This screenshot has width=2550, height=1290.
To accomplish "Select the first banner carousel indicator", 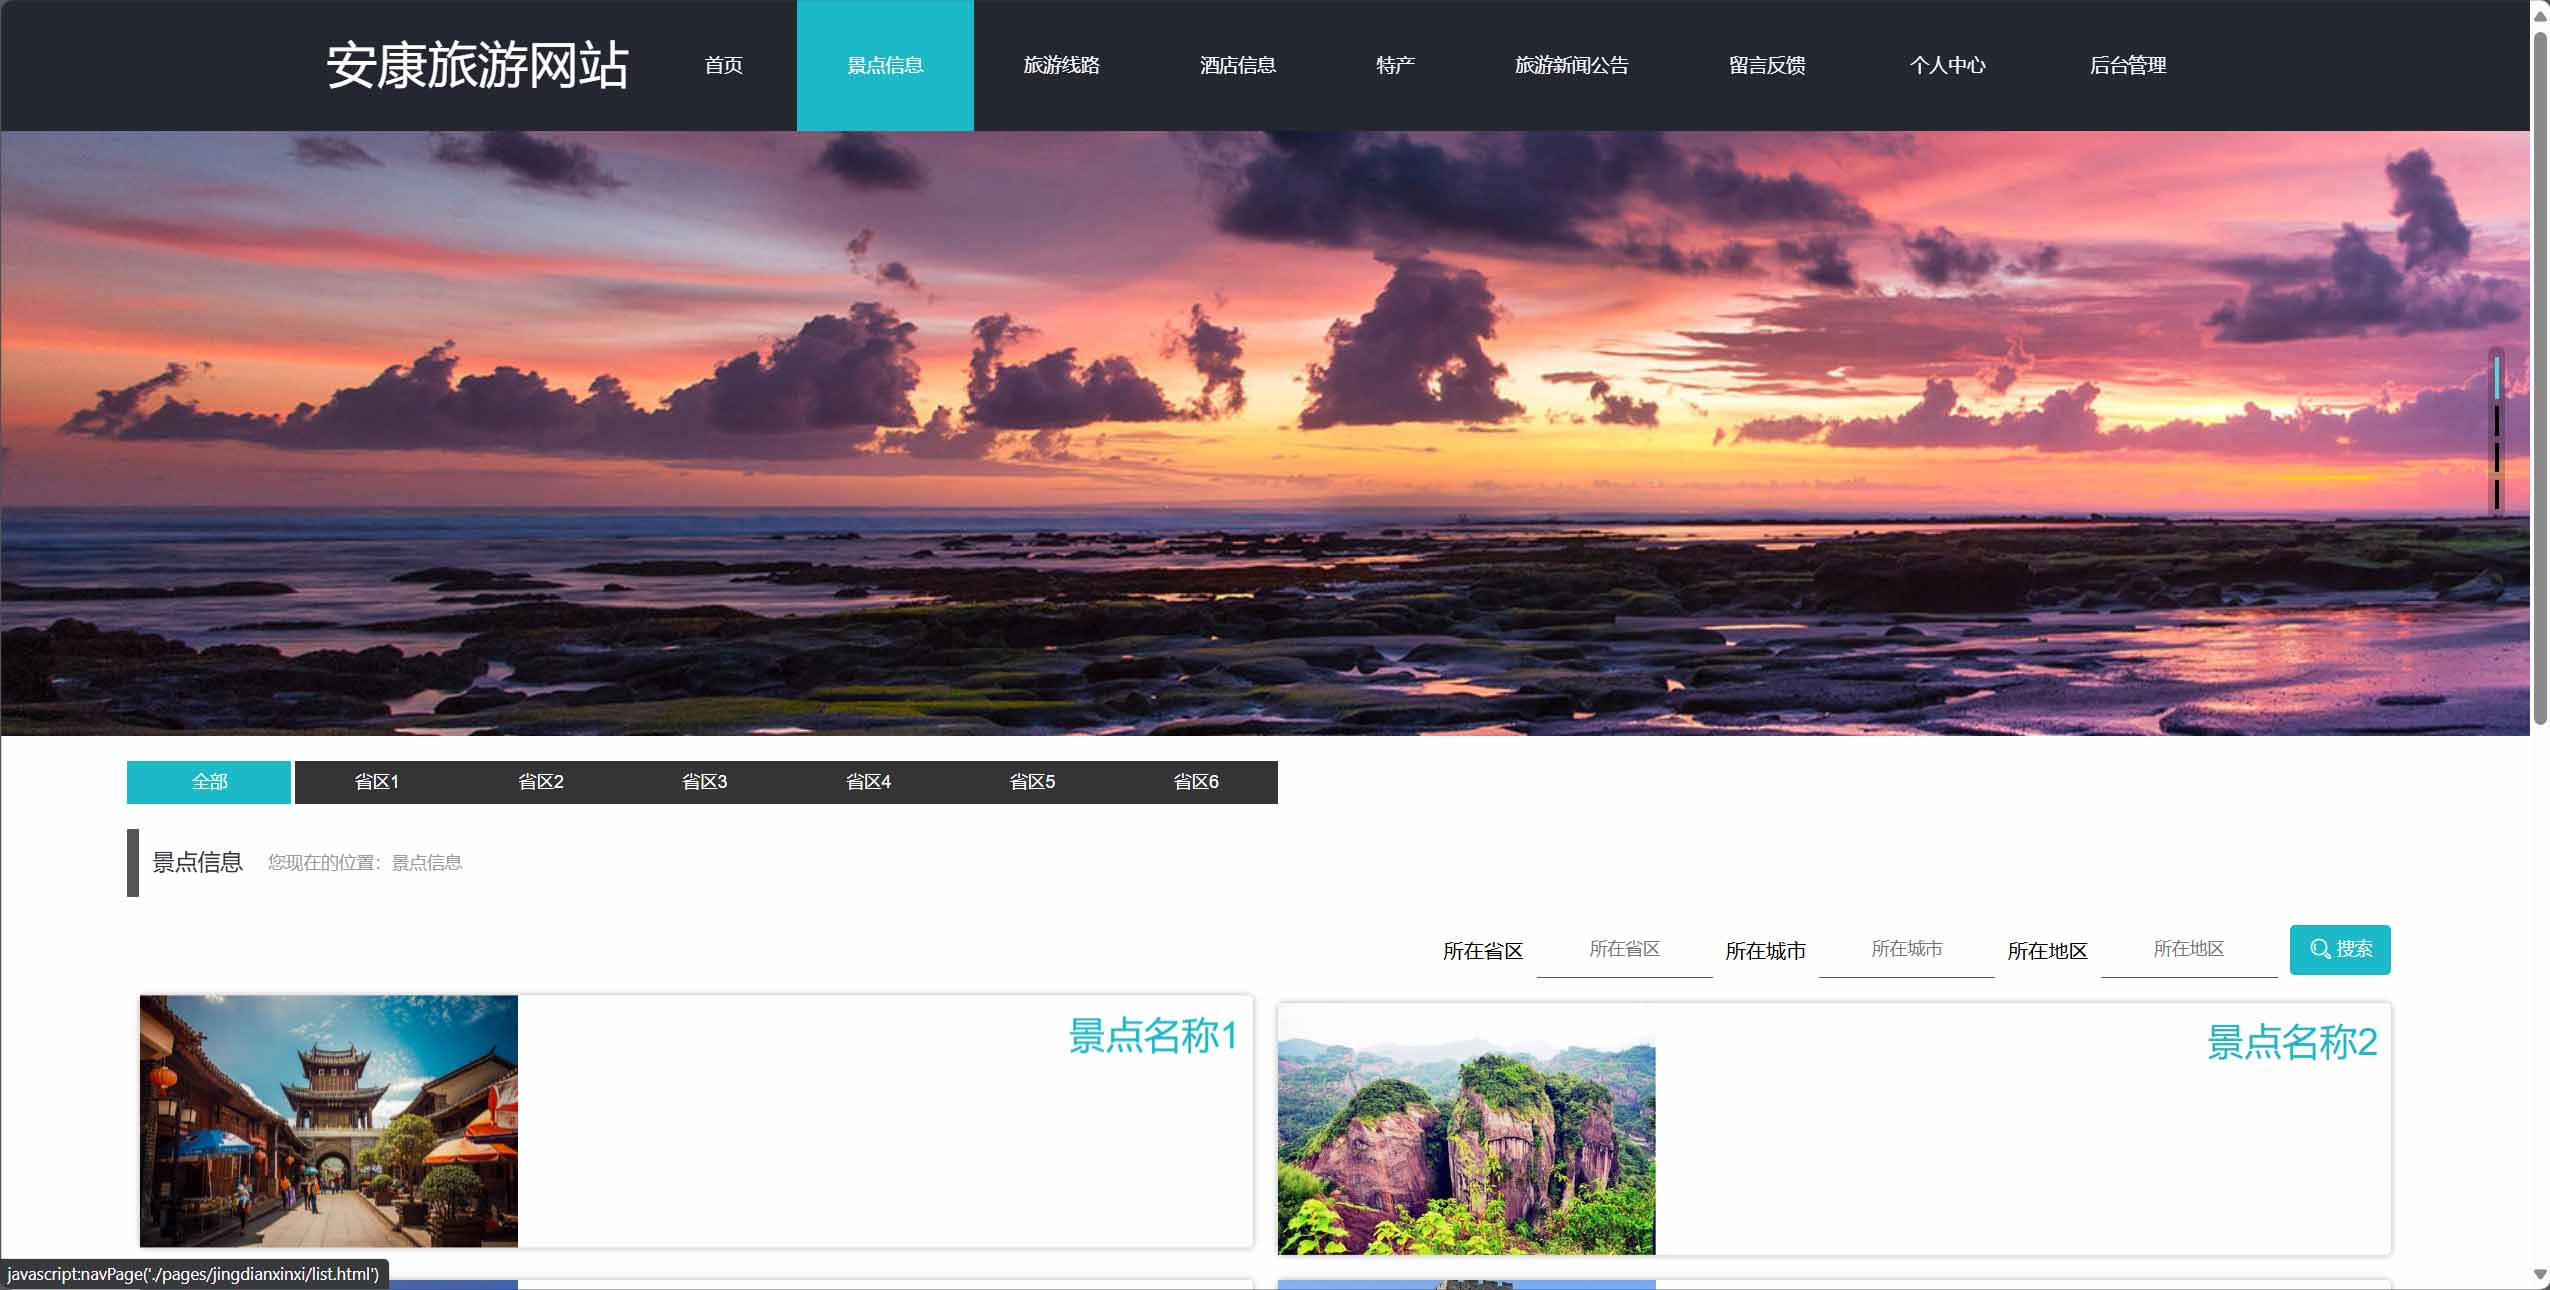I will (2497, 378).
